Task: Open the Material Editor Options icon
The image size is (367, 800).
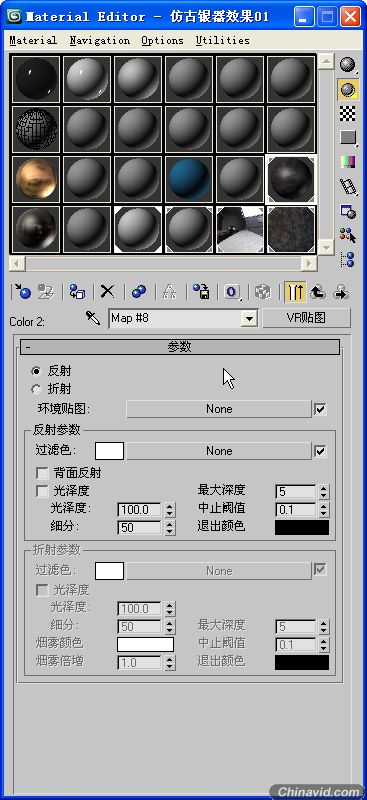Action: [348, 211]
